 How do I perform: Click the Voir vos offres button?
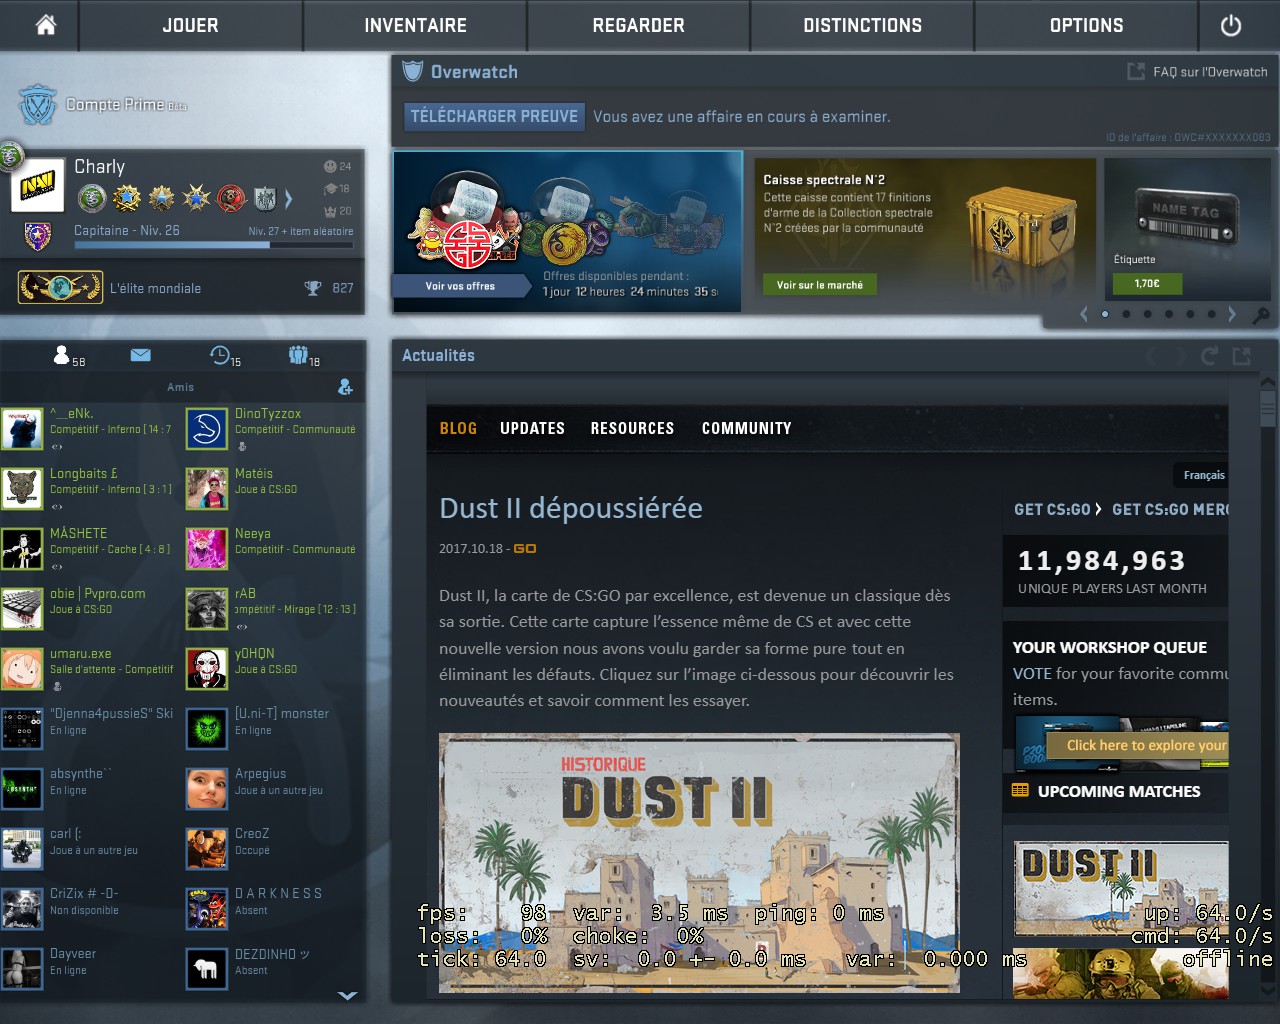click(460, 286)
